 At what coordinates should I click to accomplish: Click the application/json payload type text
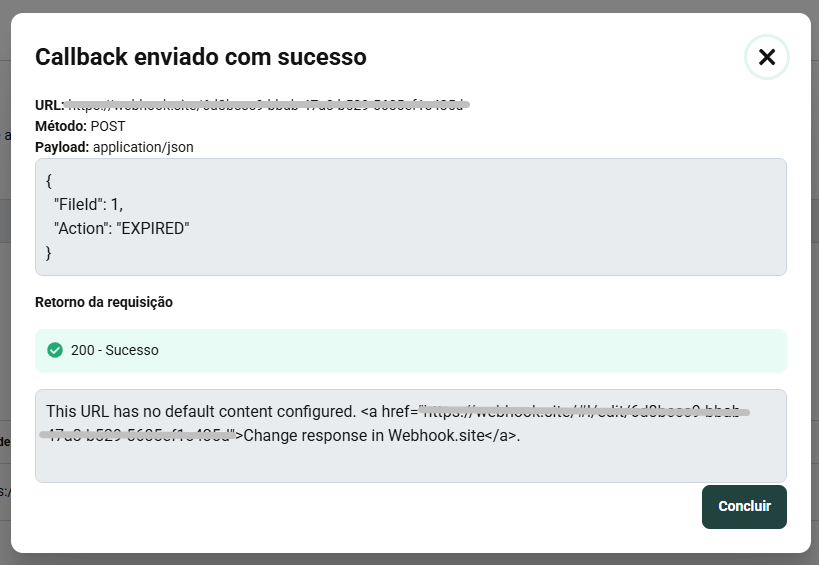143,147
